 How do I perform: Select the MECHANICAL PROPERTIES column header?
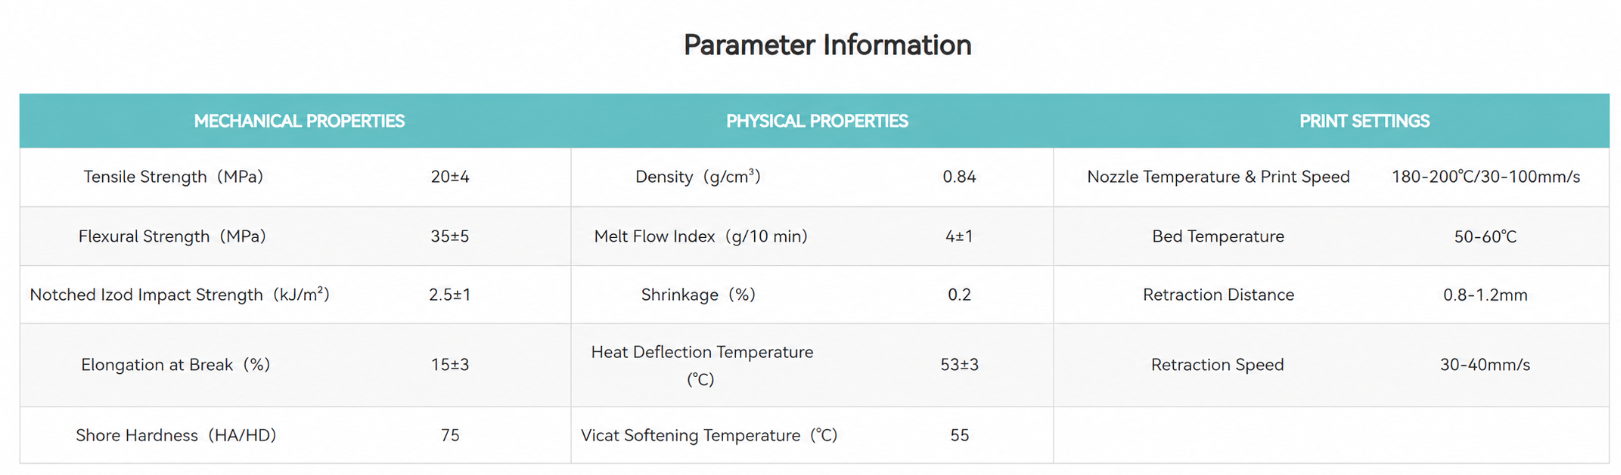(299, 121)
